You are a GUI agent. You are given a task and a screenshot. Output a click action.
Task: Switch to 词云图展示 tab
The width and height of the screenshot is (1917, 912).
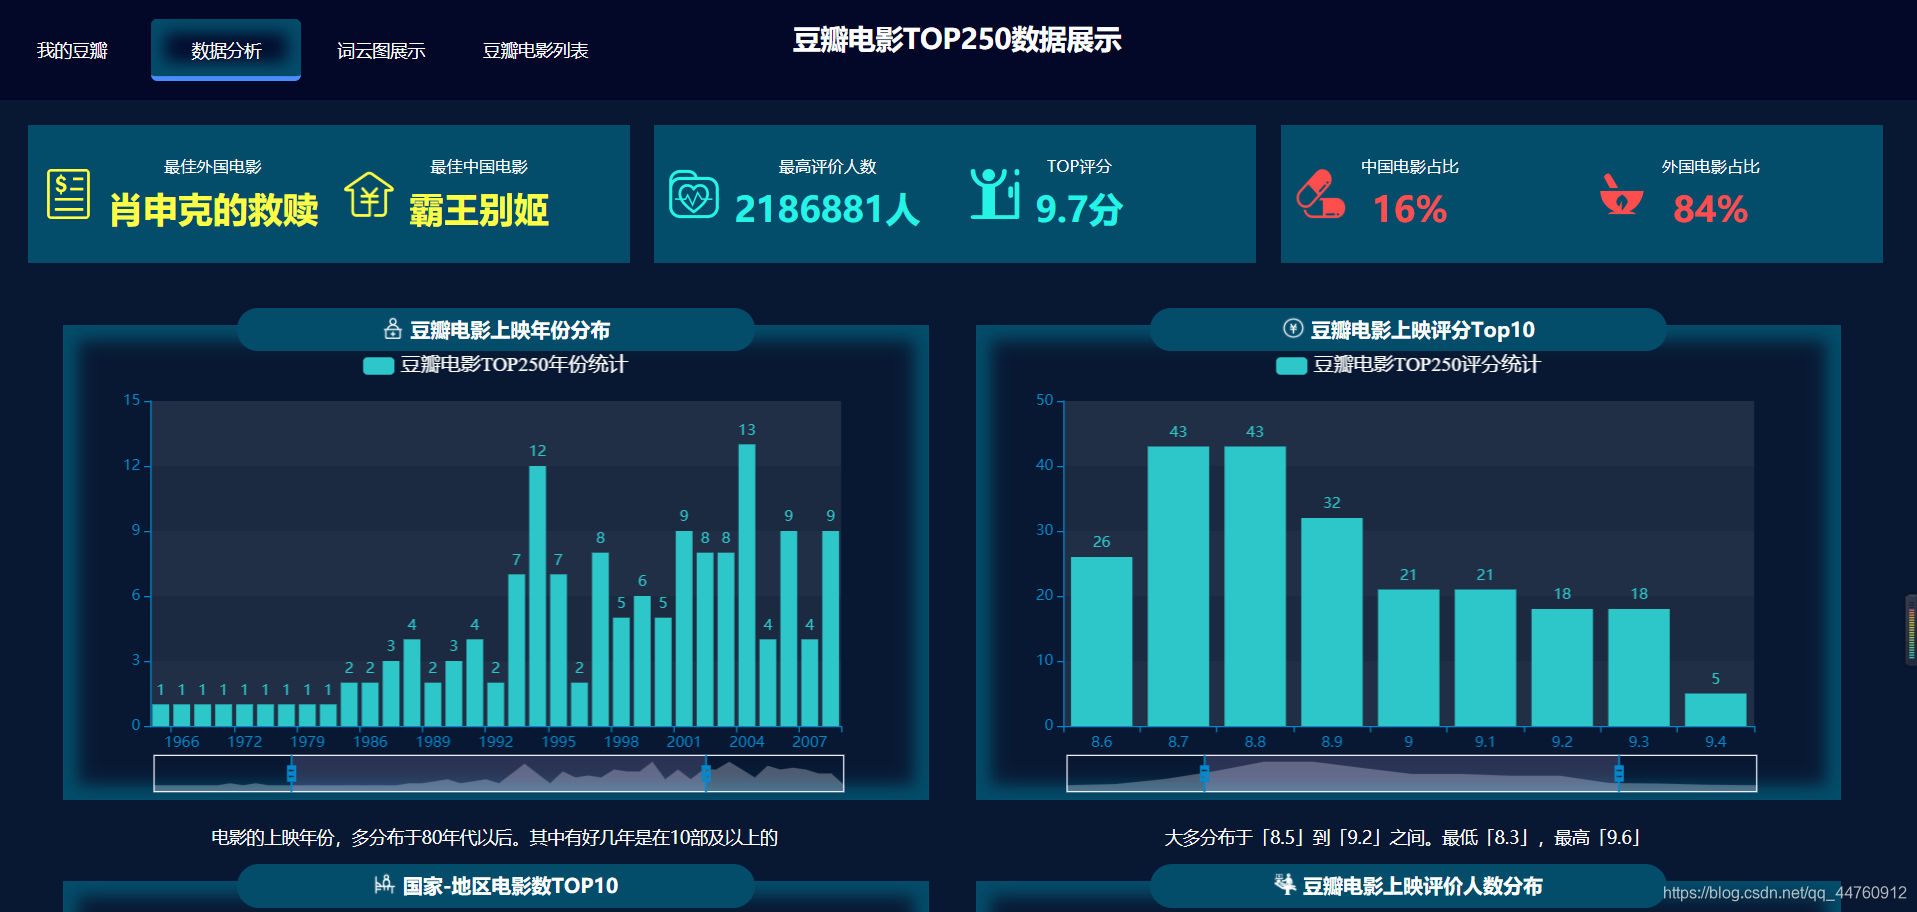381,50
